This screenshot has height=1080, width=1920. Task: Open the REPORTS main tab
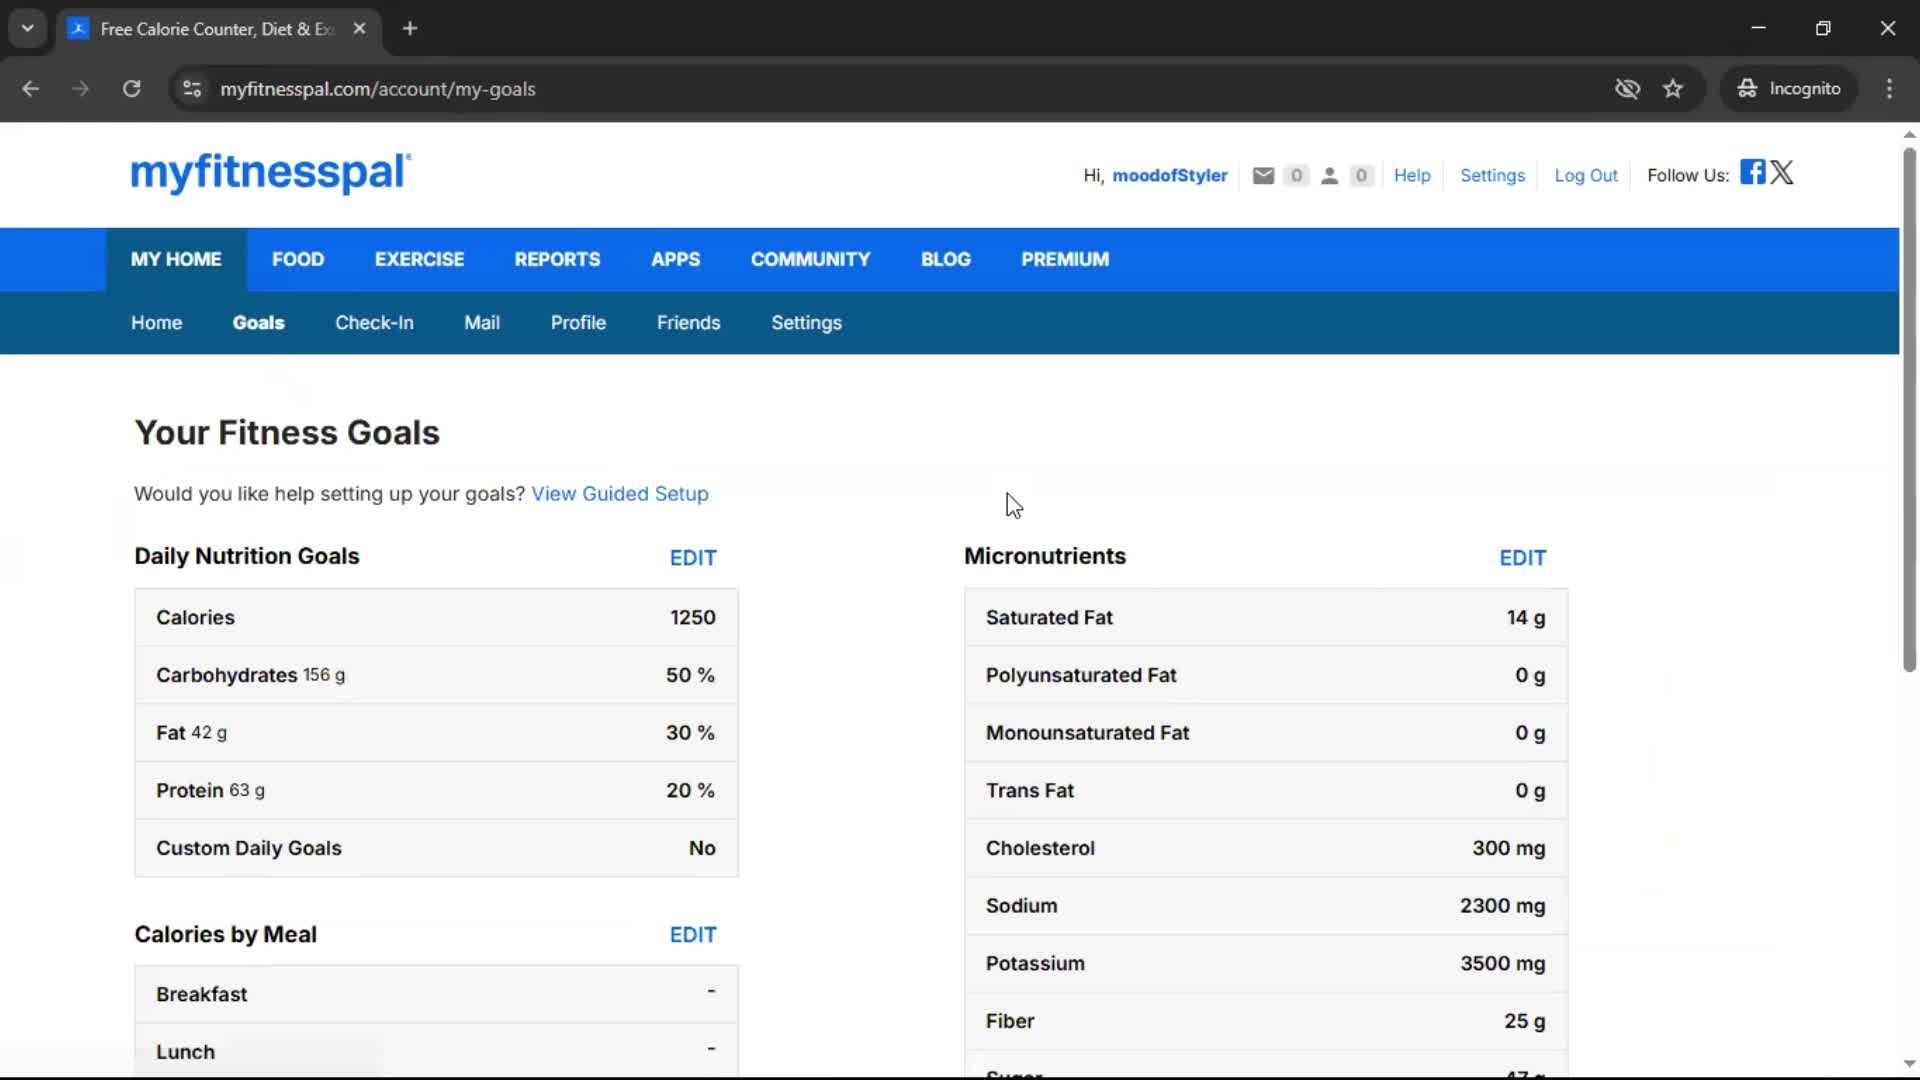[x=557, y=259]
